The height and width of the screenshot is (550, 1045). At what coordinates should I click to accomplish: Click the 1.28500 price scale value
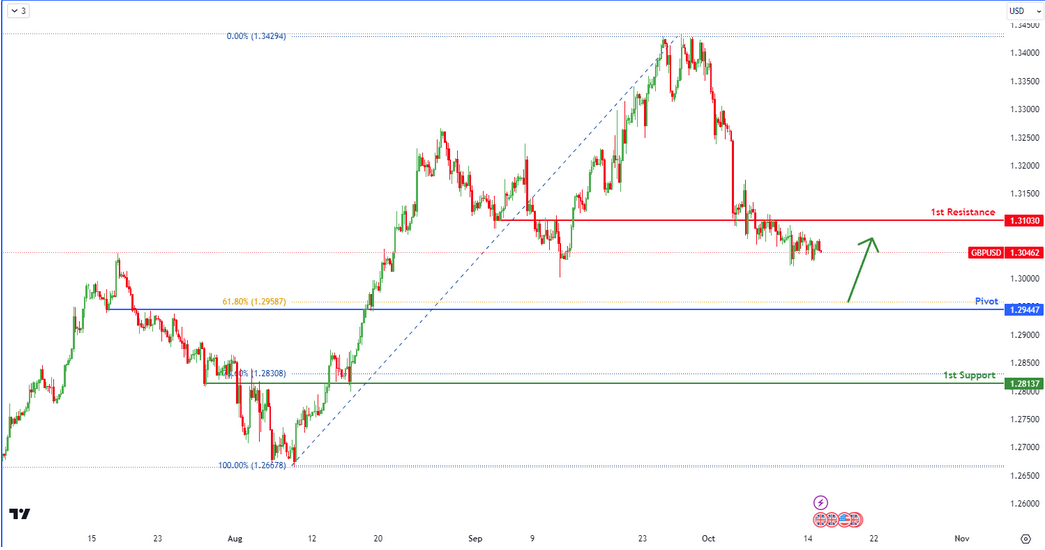(x=1024, y=363)
